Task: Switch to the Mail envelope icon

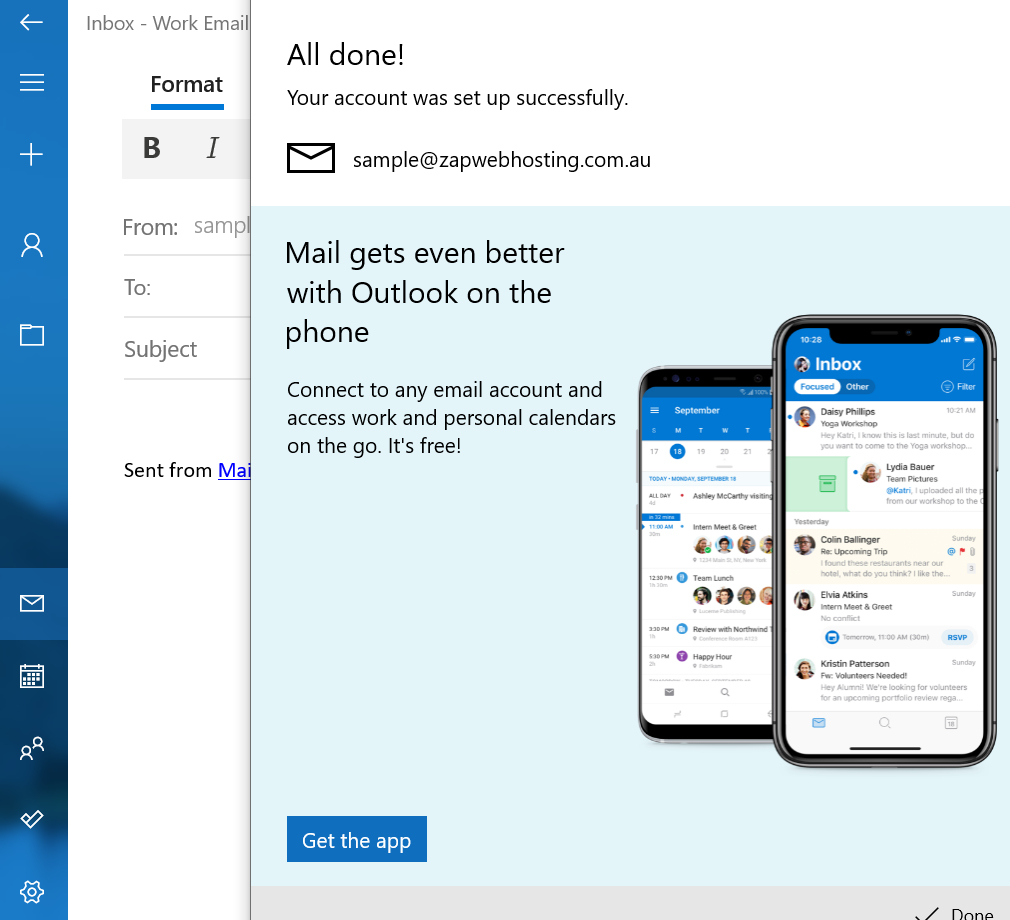Action: (32, 603)
